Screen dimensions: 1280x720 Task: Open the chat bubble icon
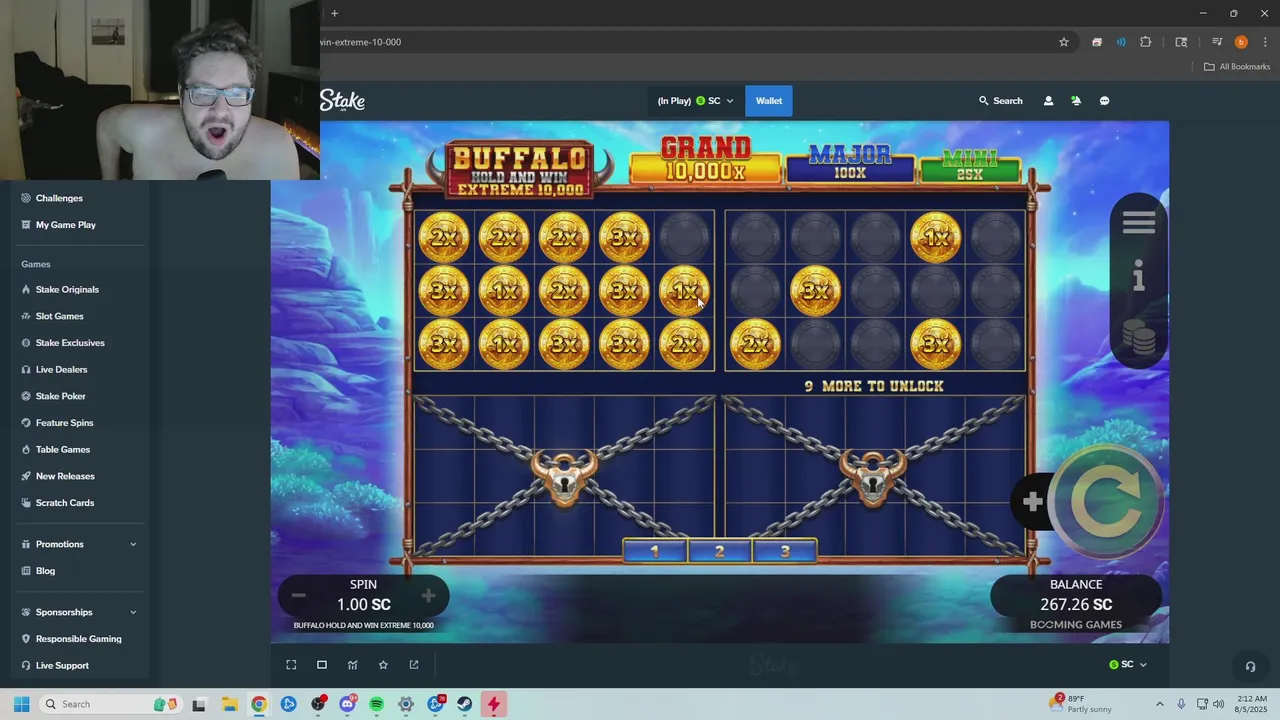click(1104, 101)
